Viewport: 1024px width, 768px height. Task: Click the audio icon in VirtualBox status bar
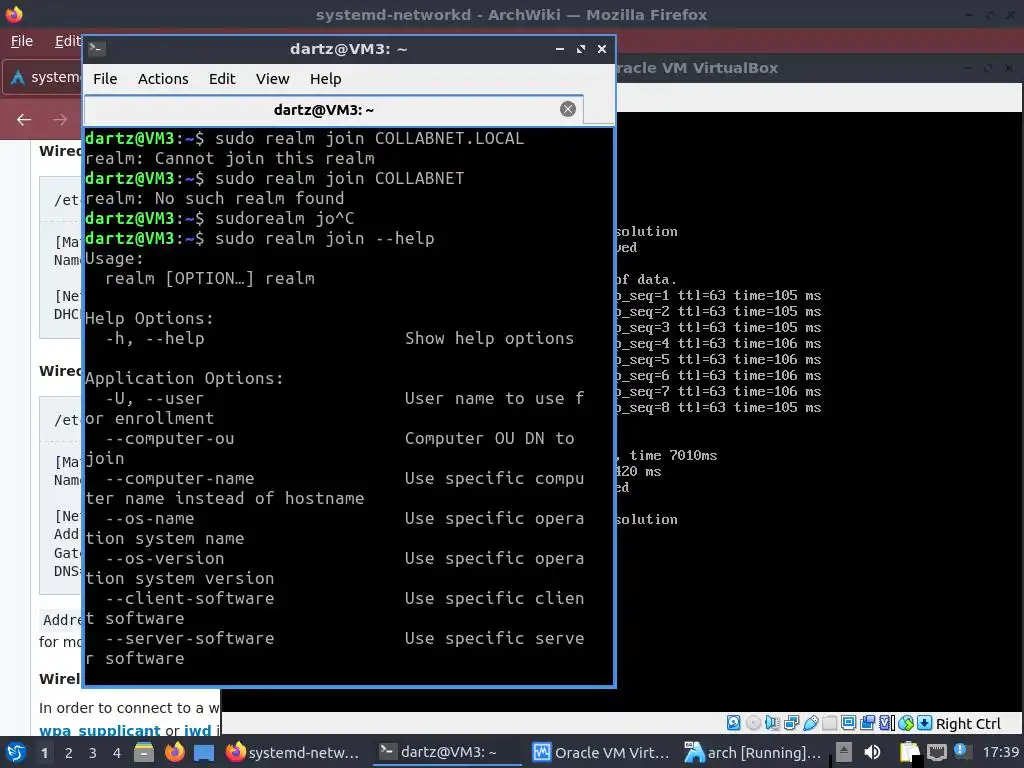pyautogui.click(x=772, y=723)
